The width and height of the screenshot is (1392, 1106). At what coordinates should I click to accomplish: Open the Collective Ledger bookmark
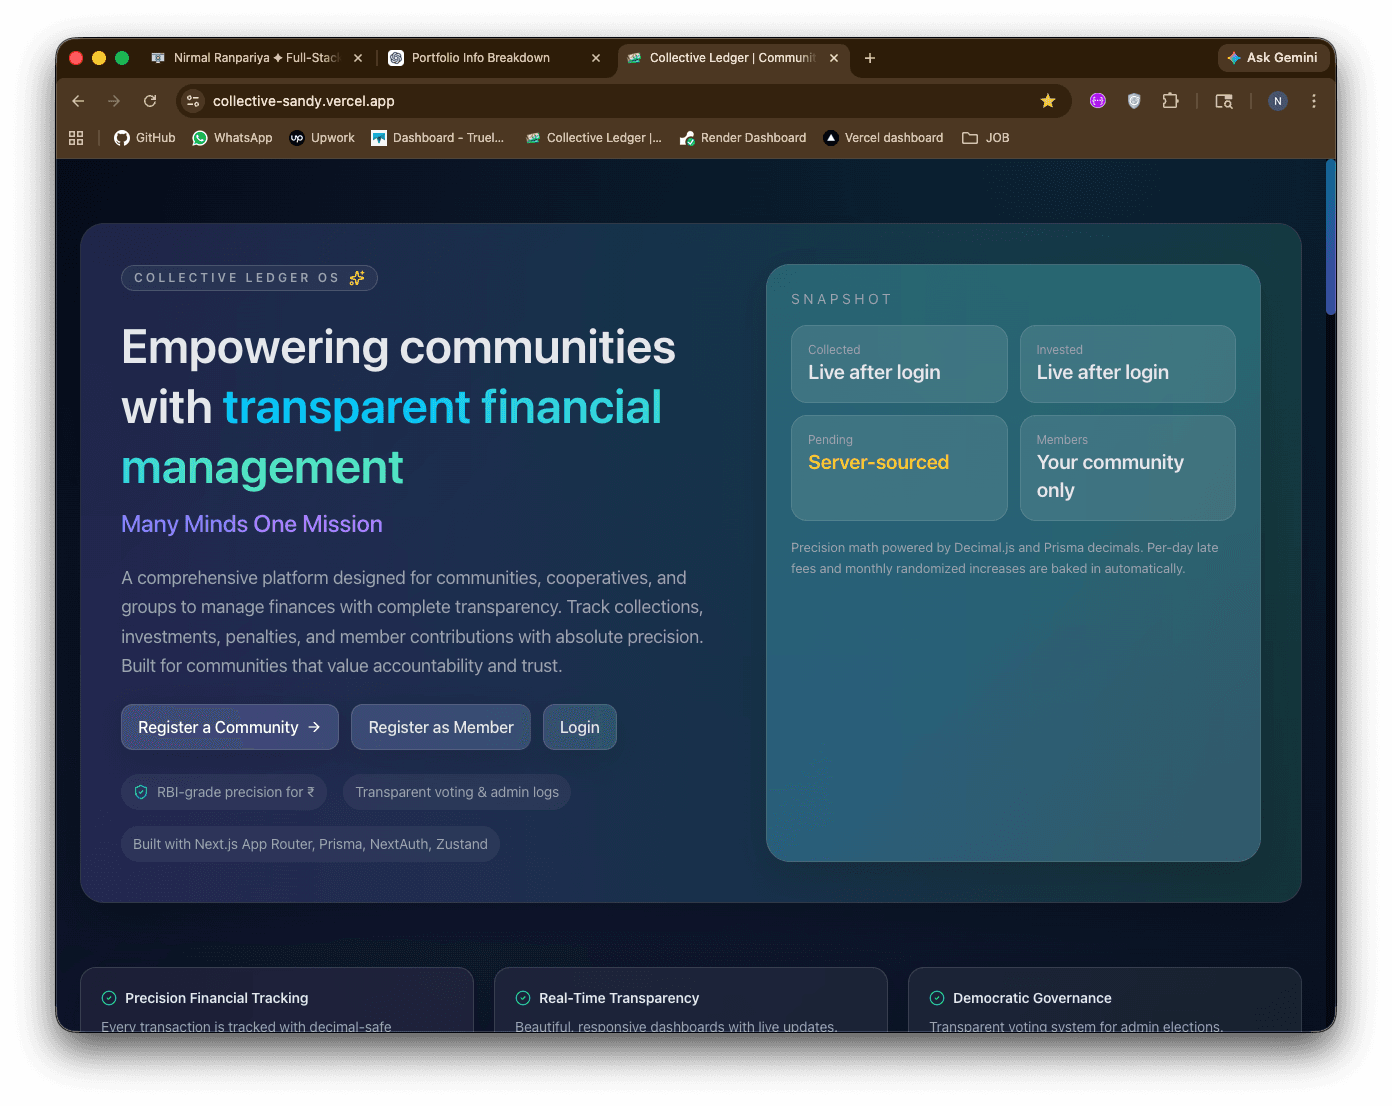[593, 138]
